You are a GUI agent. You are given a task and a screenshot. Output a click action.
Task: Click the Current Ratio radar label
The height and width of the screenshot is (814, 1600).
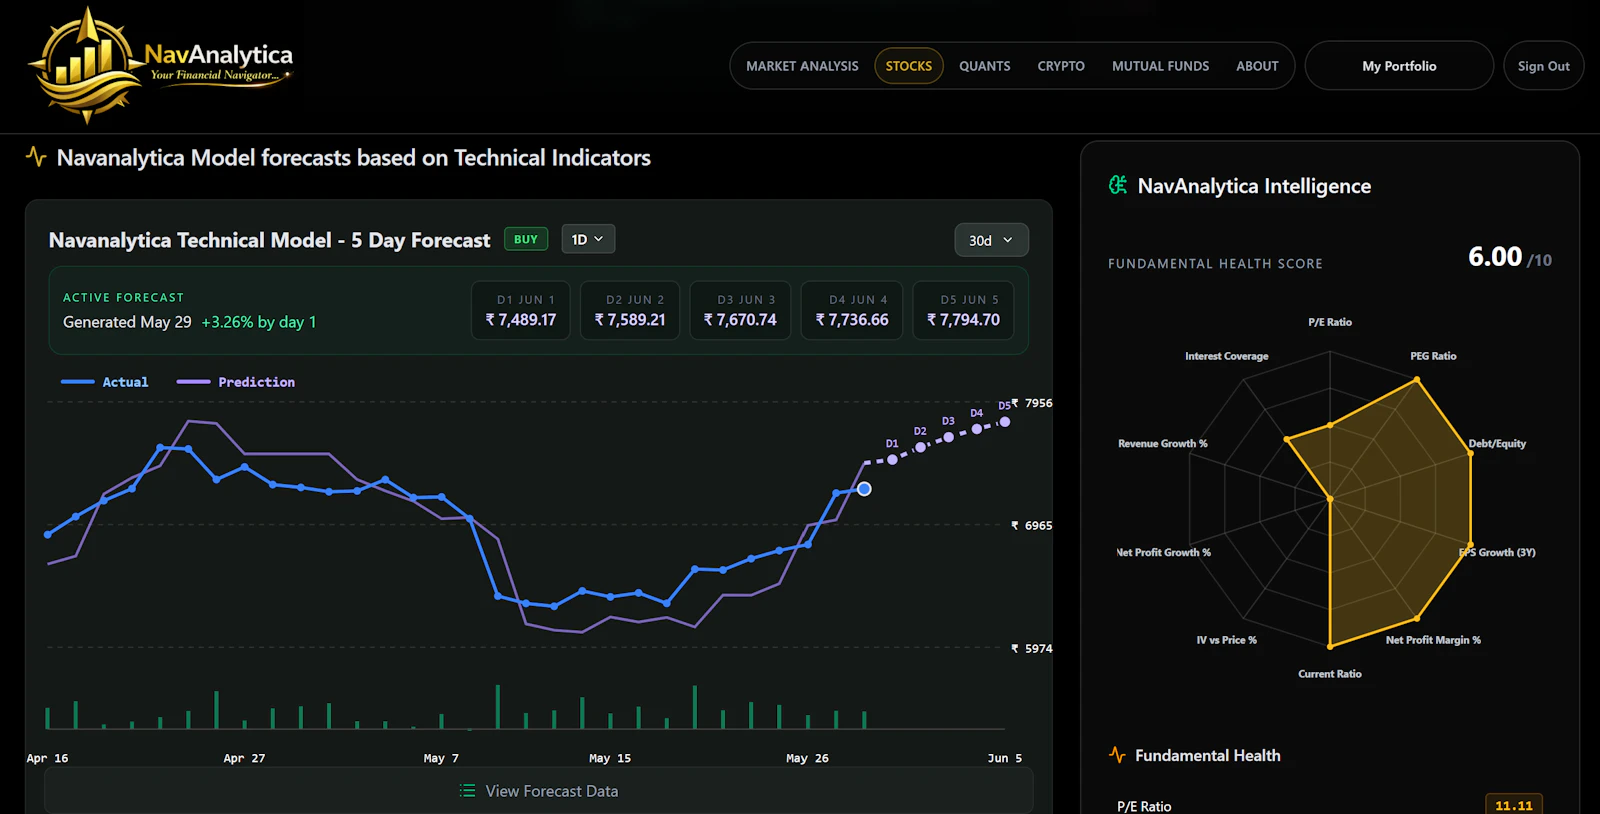(x=1330, y=674)
